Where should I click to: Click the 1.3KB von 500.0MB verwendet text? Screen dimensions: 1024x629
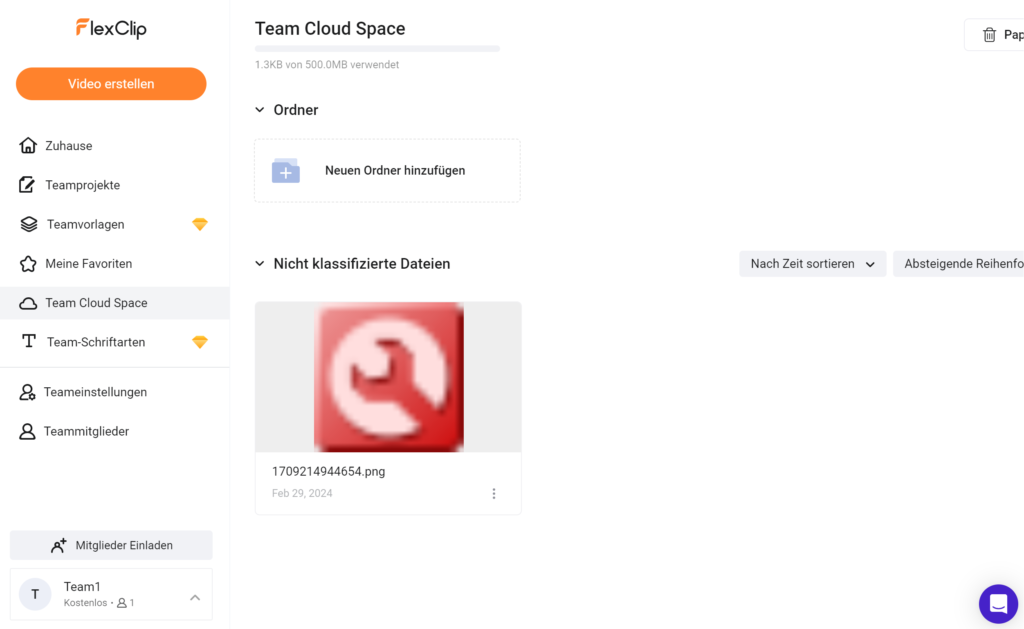tap(327, 65)
